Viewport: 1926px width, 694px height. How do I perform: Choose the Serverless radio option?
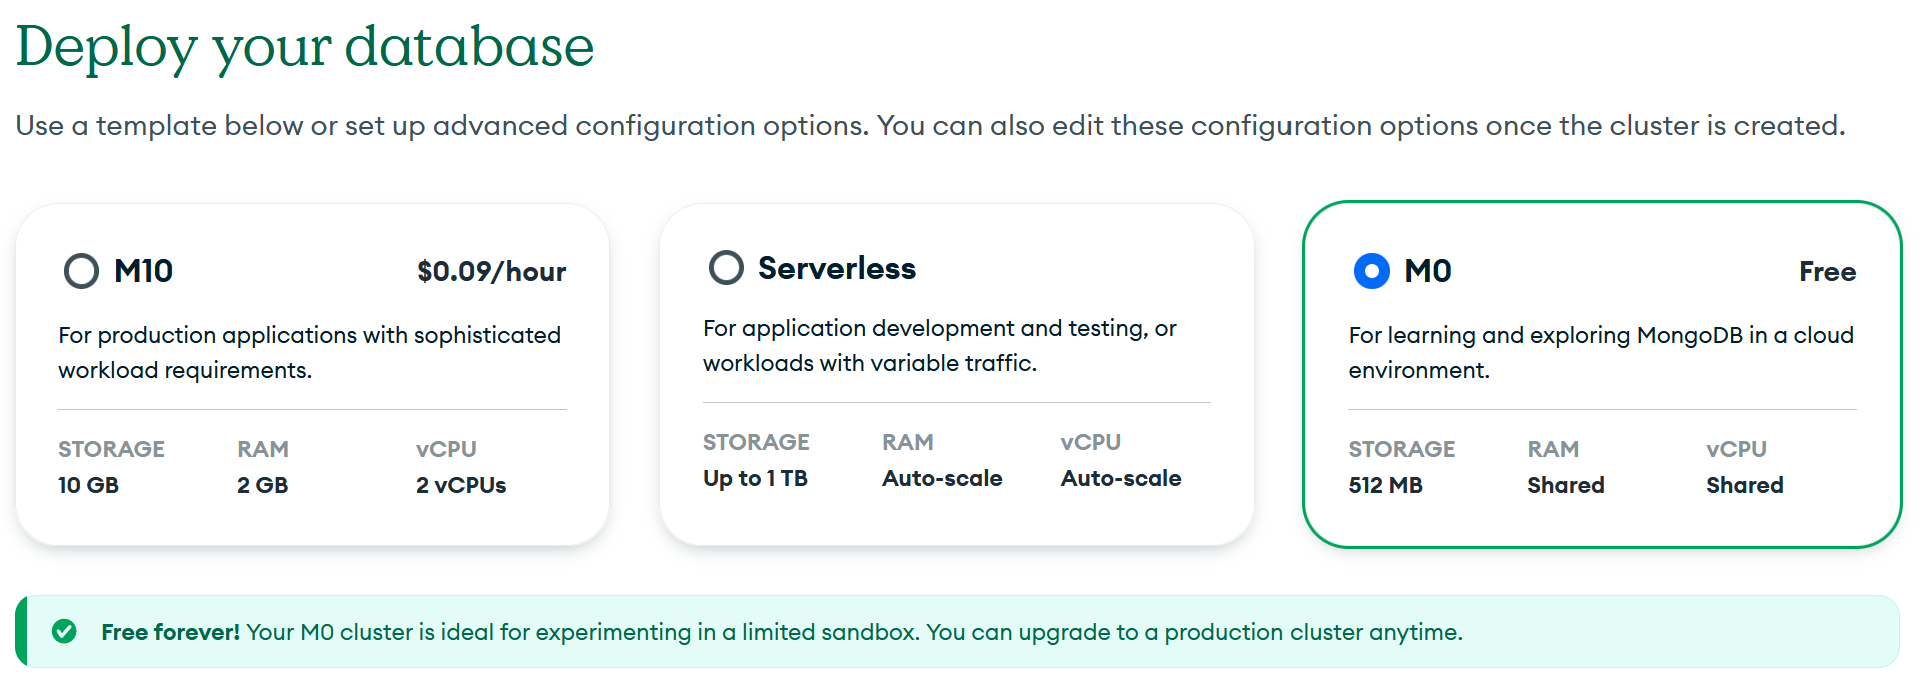(726, 268)
